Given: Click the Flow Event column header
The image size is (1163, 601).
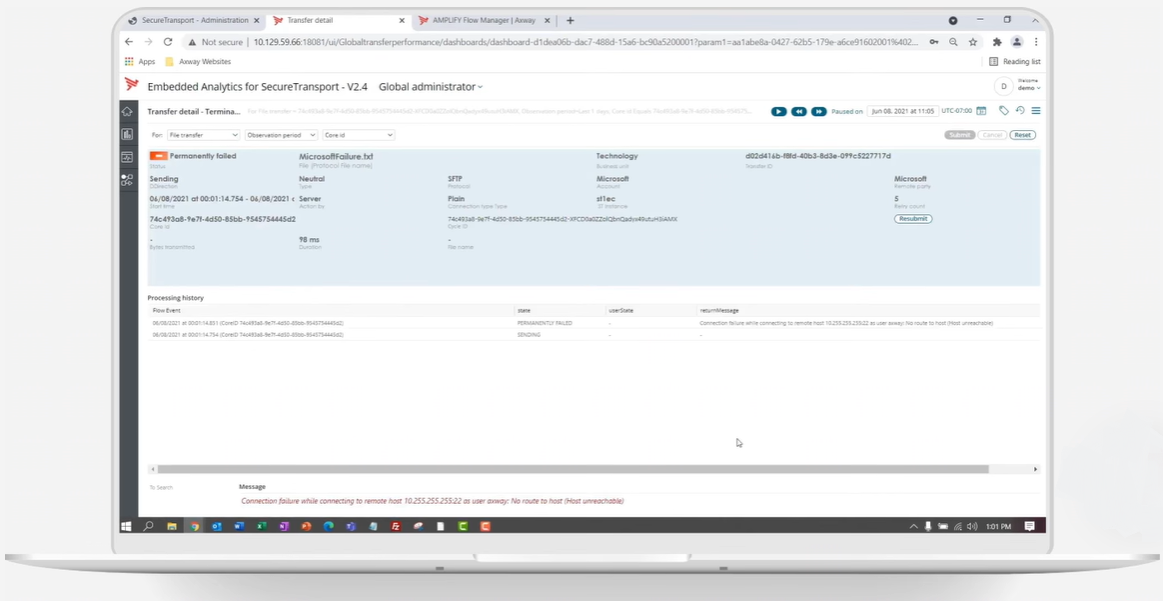Looking at the screenshot, I should pyautogui.click(x=167, y=310).
